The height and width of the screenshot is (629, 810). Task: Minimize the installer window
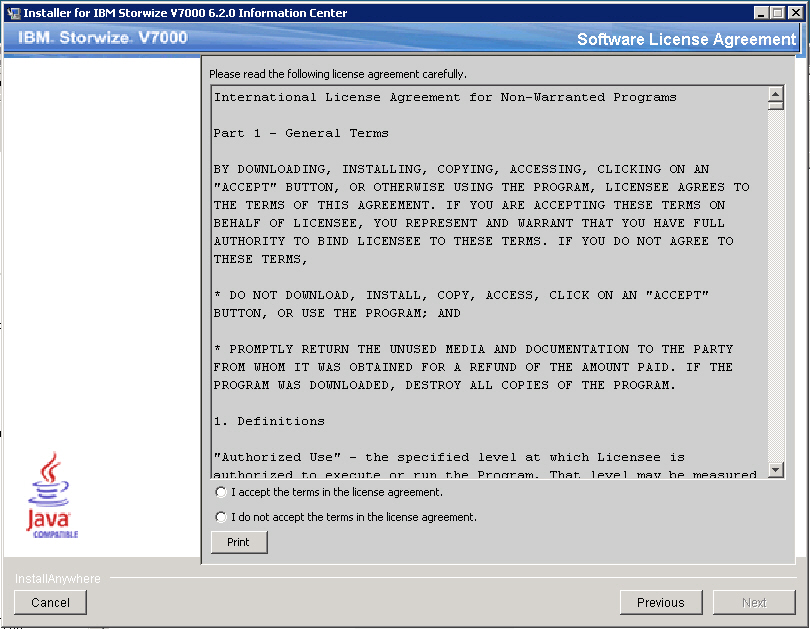point(761,13)
